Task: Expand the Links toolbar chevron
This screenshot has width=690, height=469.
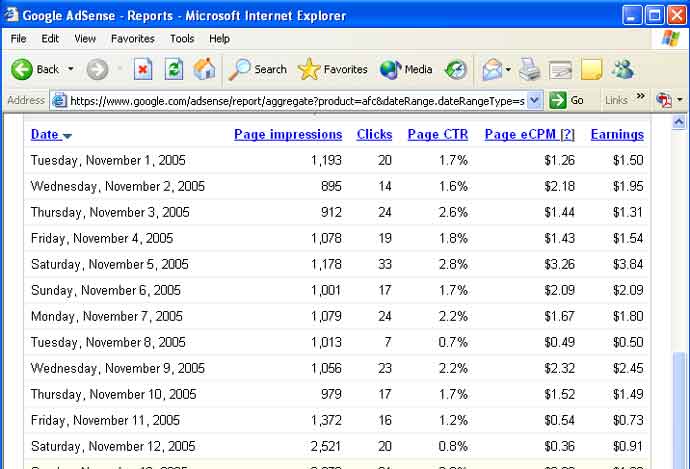Action: (639, 100)
